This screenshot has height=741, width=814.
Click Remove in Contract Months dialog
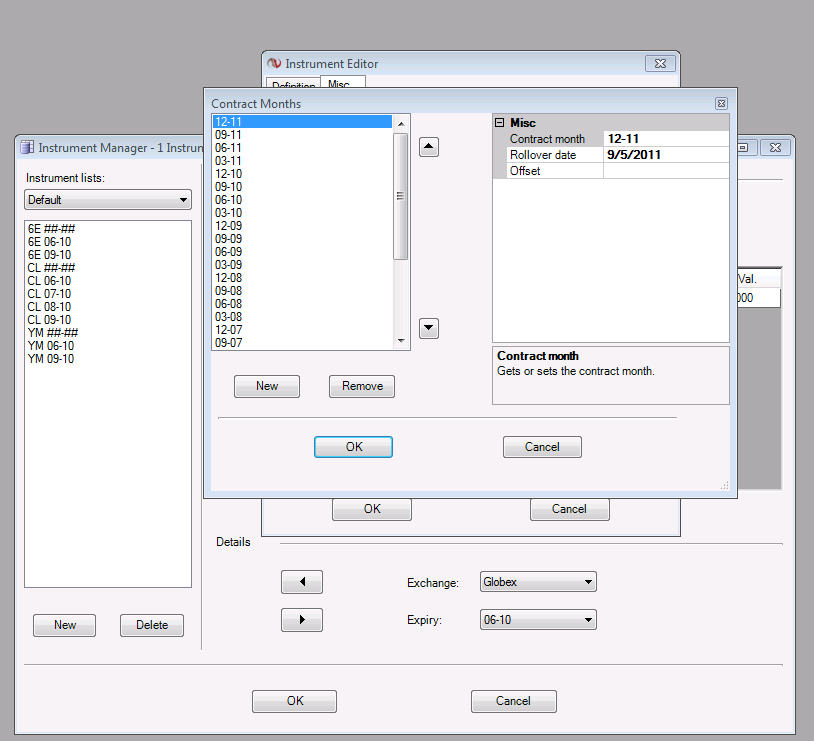point(362,386)
